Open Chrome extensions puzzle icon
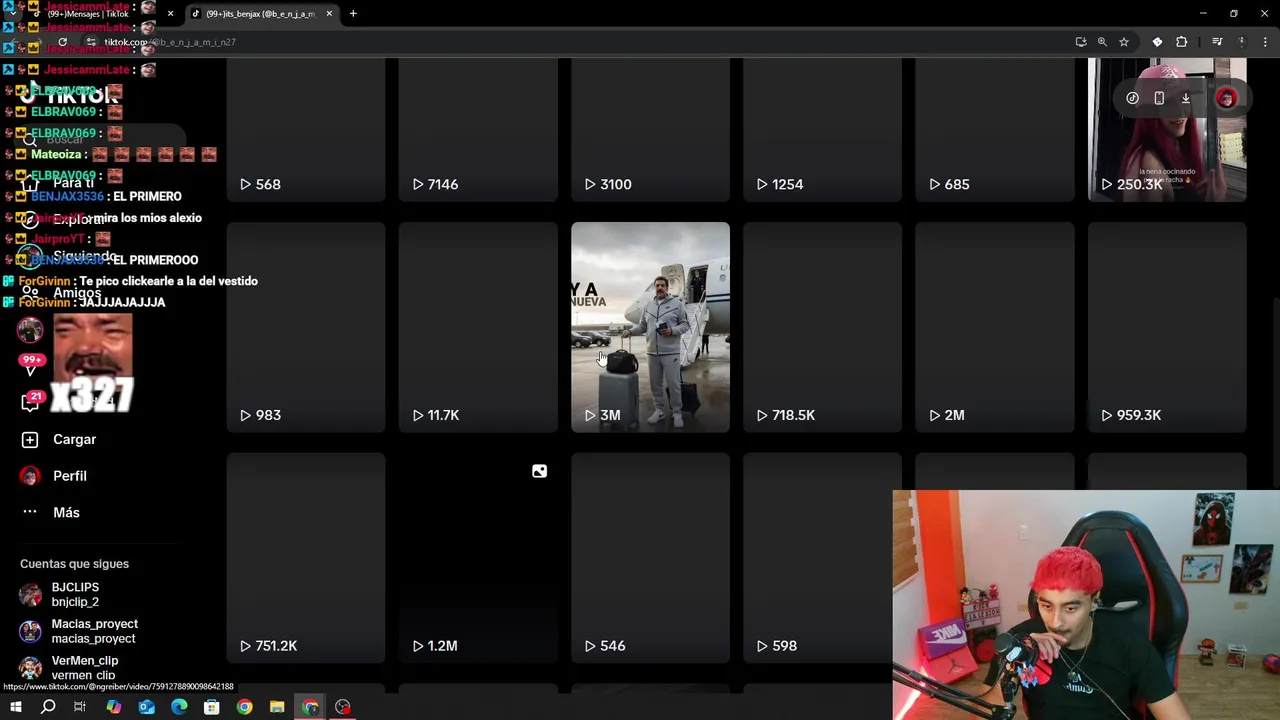The height and width of the screenshot is (720, 1280). click(1182, 42)
